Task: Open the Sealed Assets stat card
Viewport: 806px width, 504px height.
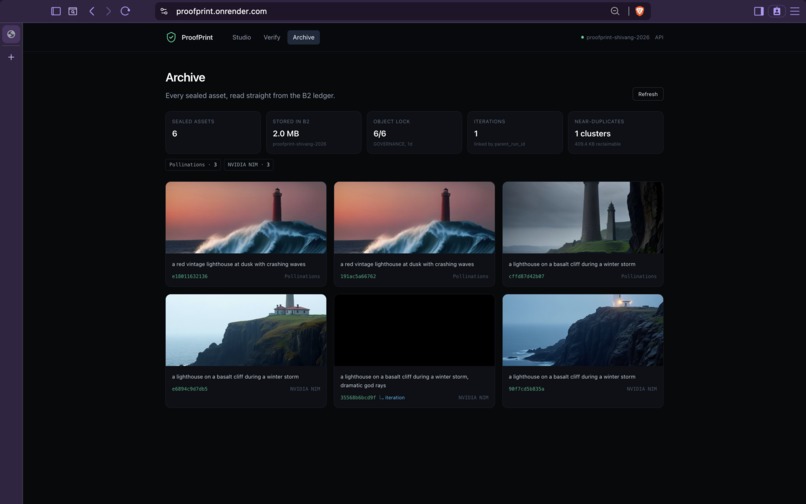Action: (213, 132)
